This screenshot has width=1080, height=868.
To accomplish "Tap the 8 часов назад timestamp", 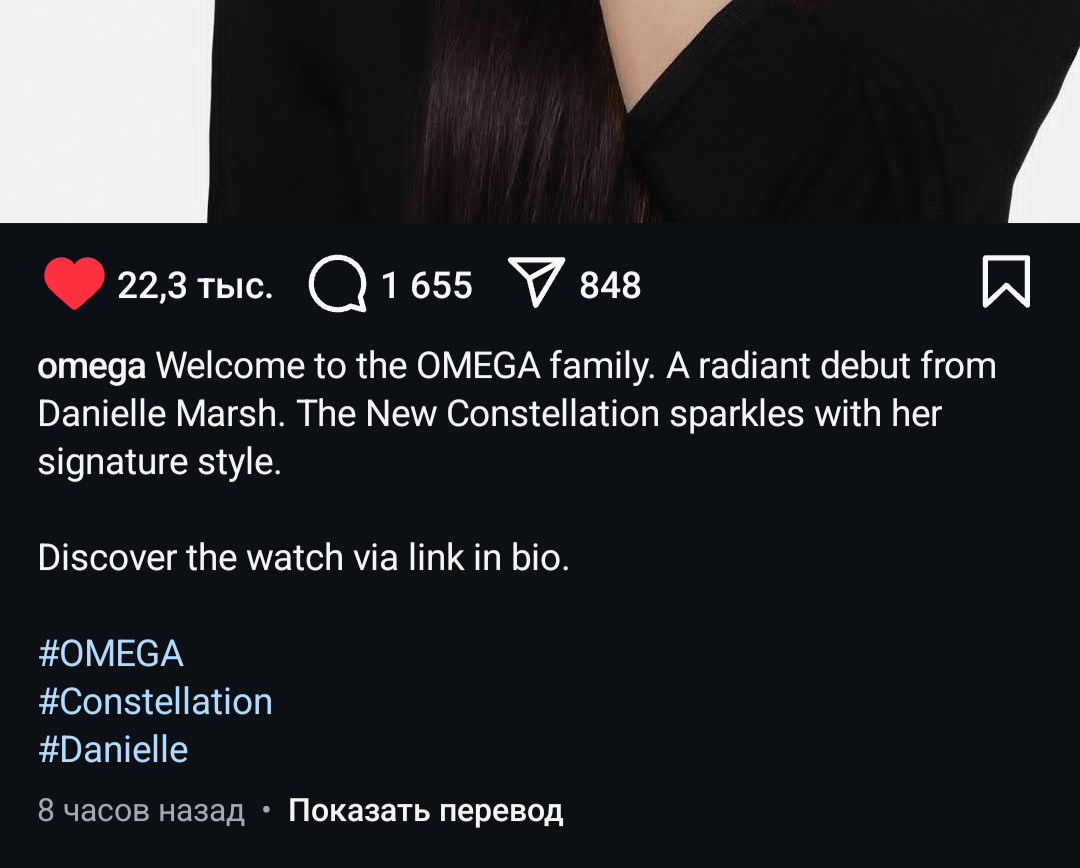I will [141, 811].
